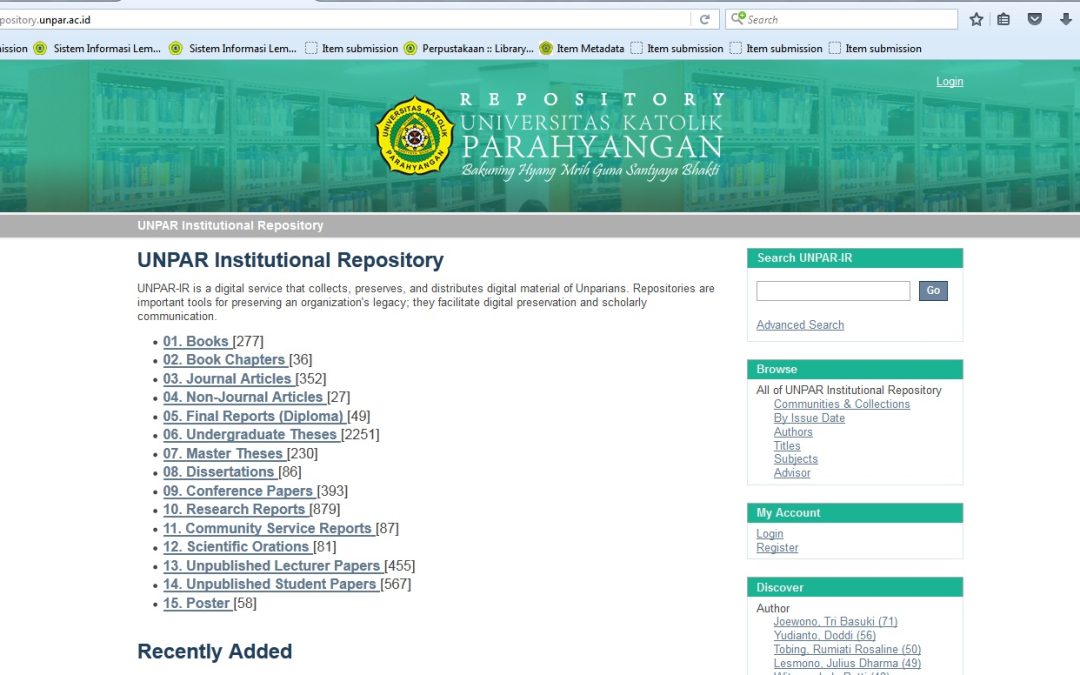Browse by Communities & Collections
The image size is (1080, 675).
(x=841, y=405)
